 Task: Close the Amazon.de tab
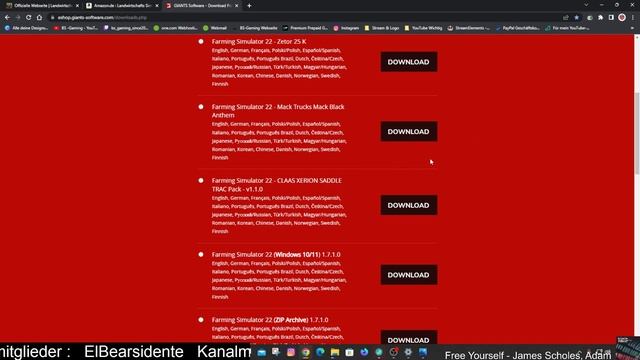coord(157,6)
